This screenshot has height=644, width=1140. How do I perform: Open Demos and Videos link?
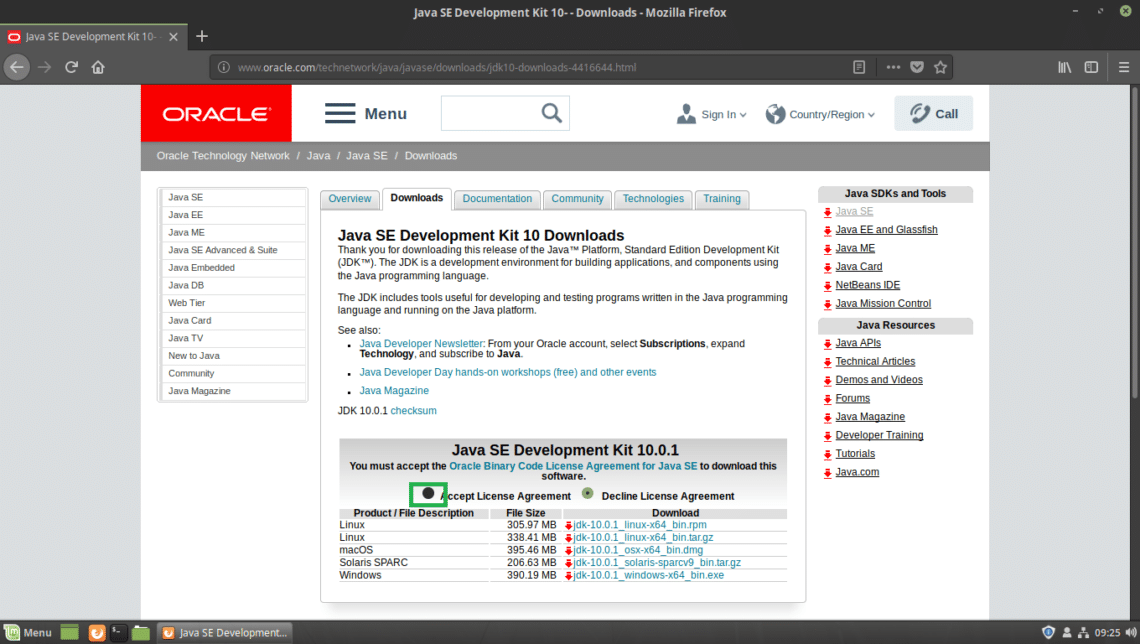879,380
